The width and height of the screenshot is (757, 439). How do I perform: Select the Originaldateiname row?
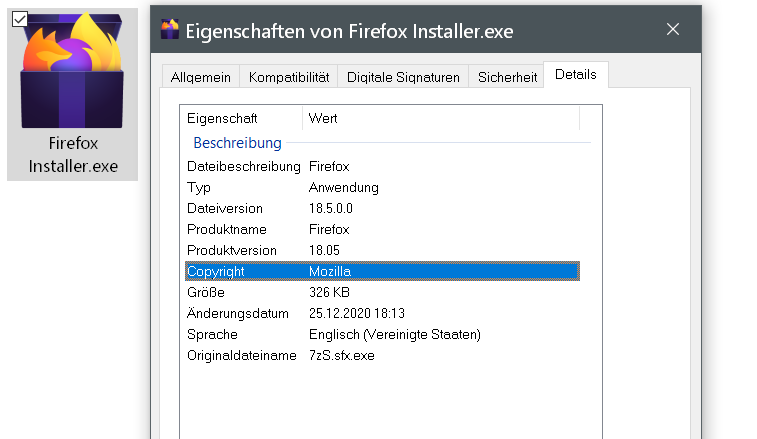point(380,355)
